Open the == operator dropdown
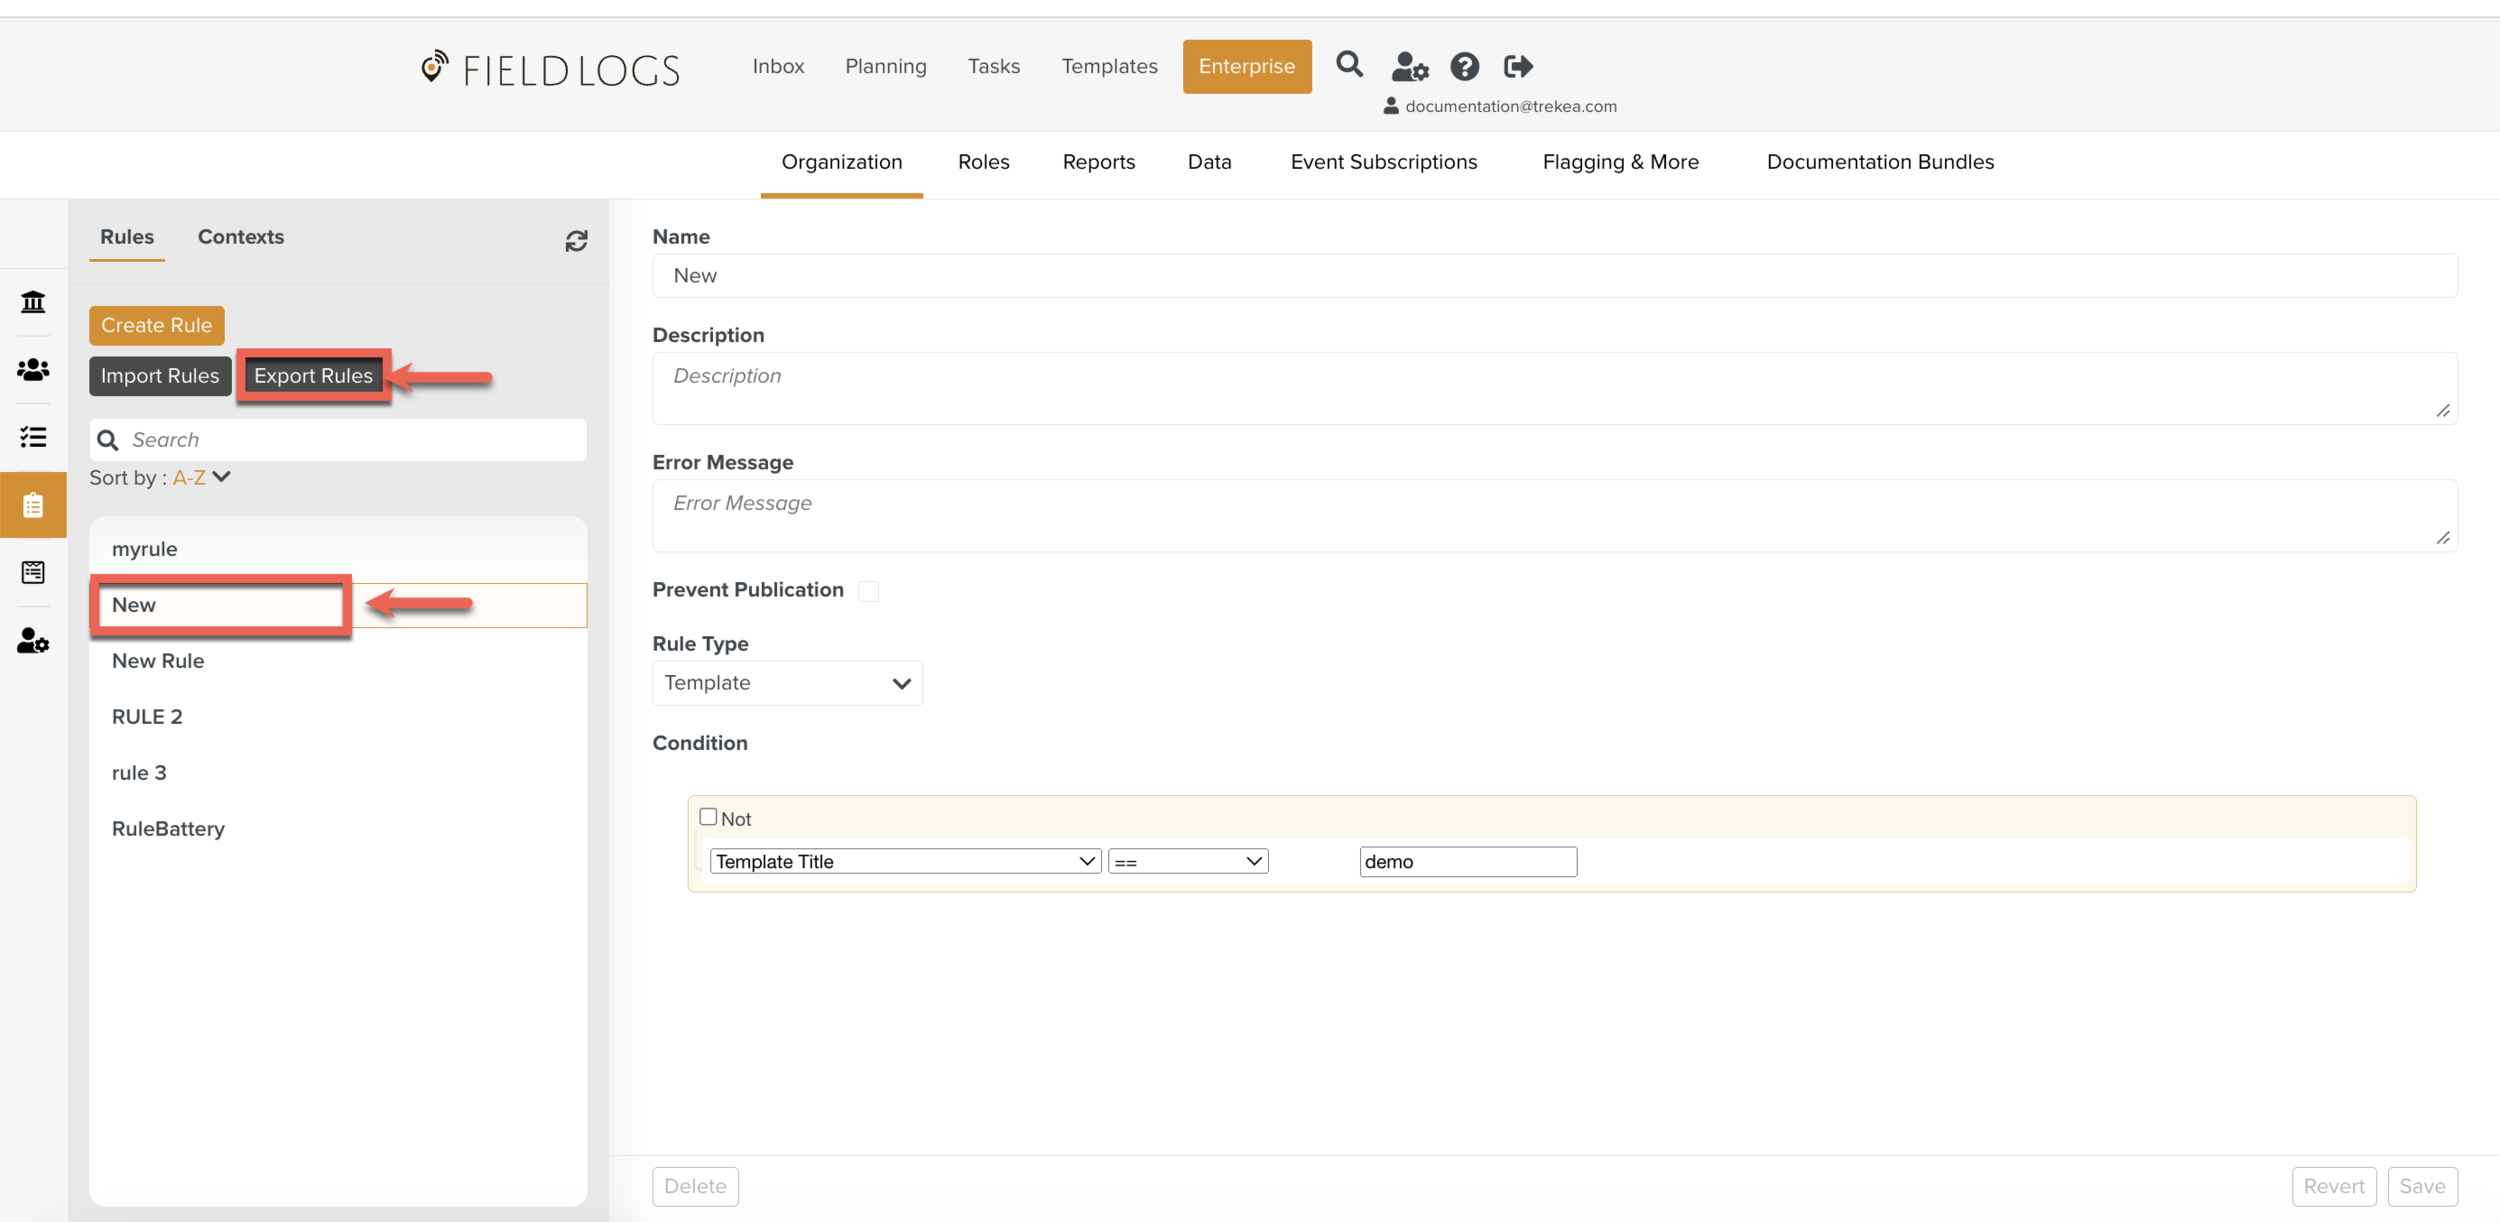The image size is (2500, 1222). [x=1187, y=861]
